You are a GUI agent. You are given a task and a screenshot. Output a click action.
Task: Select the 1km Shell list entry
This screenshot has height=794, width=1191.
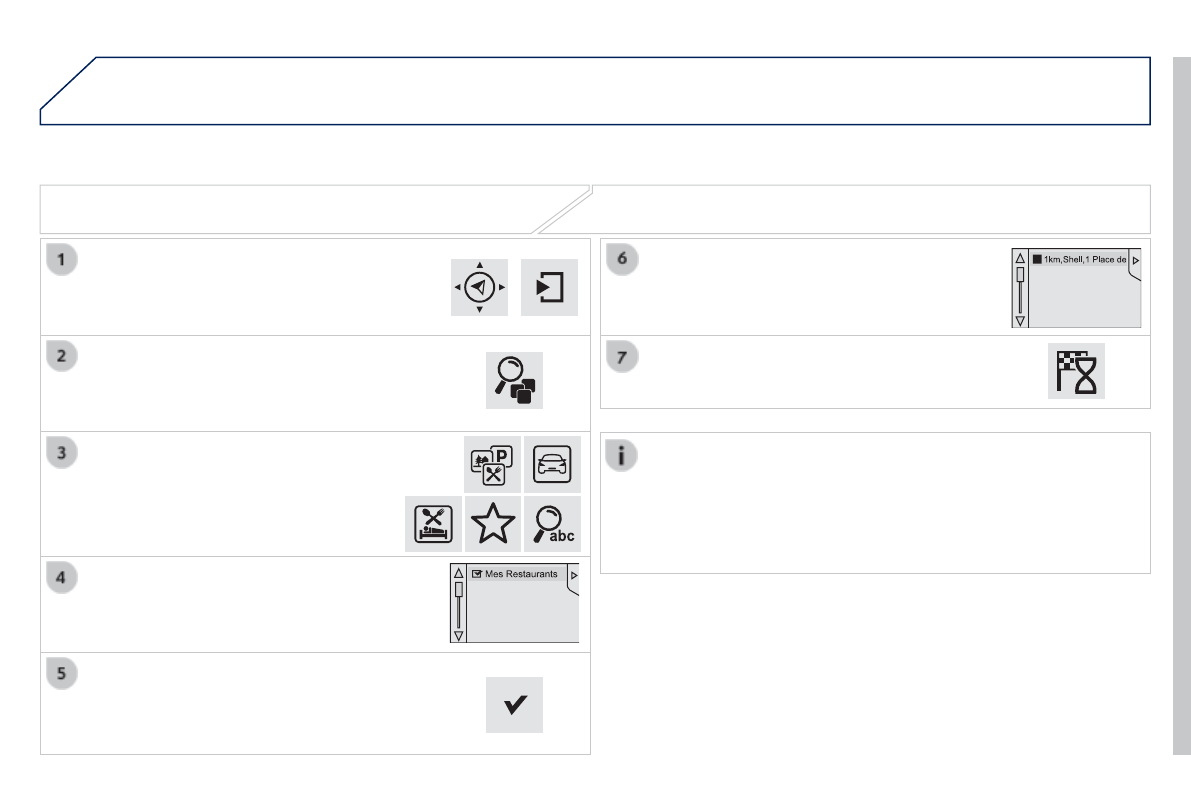click(x=1079, y=259)
